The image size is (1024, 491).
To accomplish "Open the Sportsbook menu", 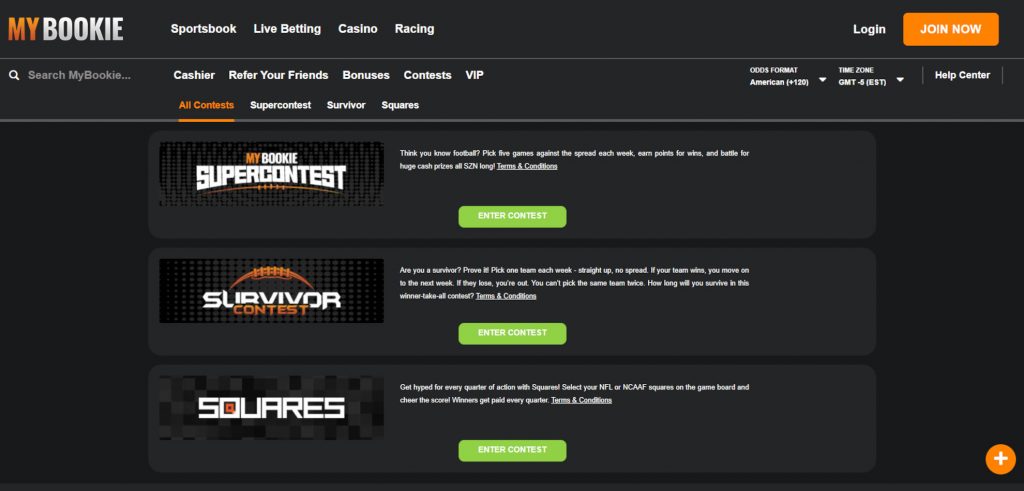I will pyautogui.click(x=204, y=29).
